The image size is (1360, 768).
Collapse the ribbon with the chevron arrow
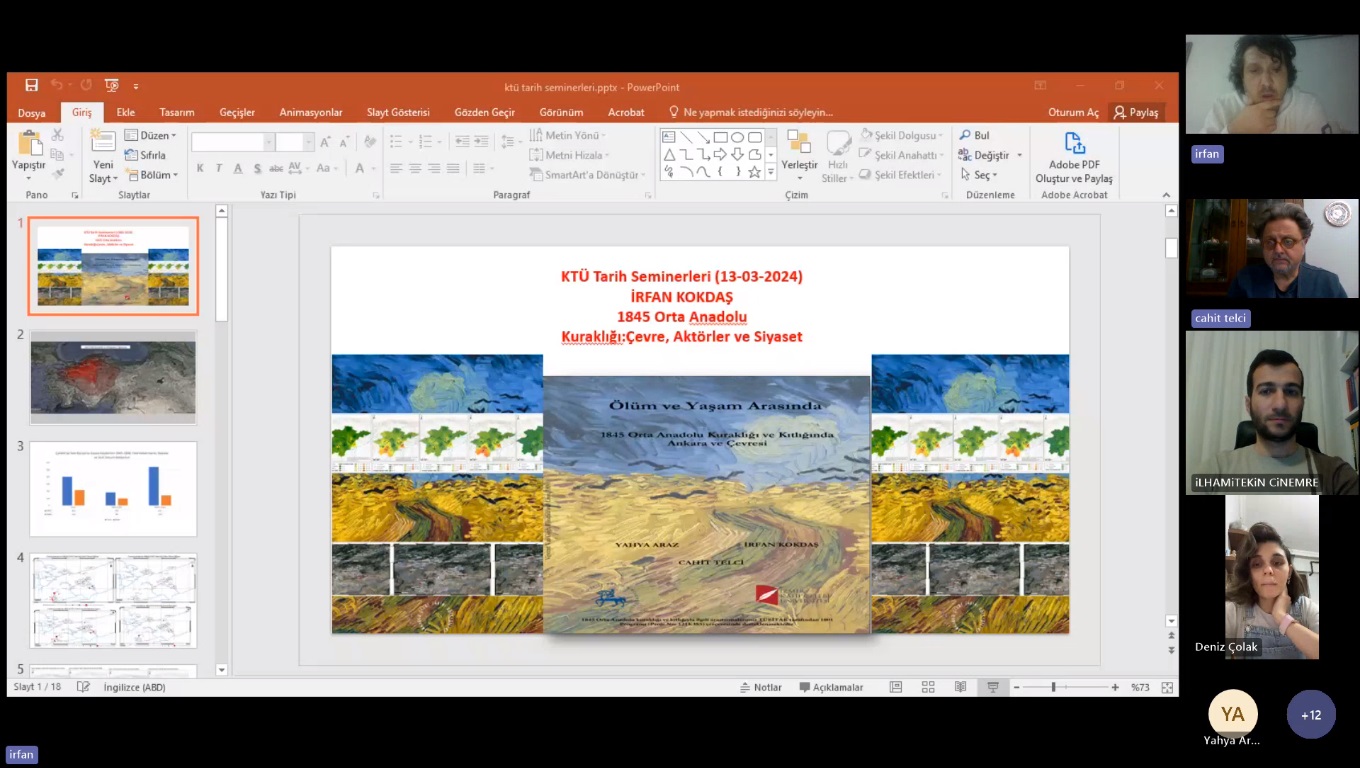coord(1166,195)
